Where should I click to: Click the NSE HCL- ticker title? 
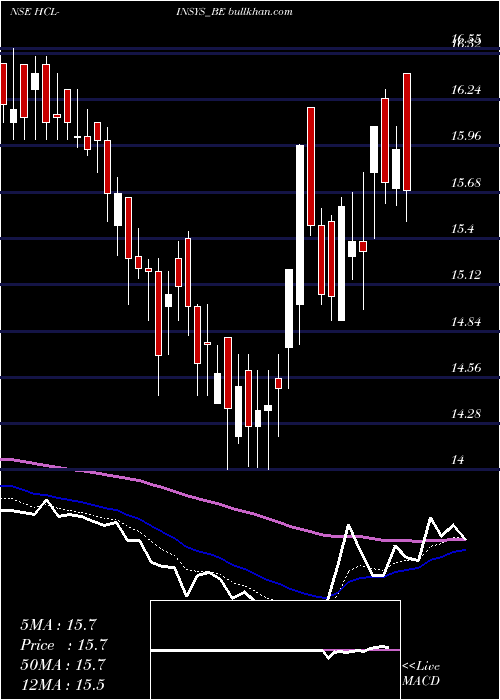click(35, 11)
